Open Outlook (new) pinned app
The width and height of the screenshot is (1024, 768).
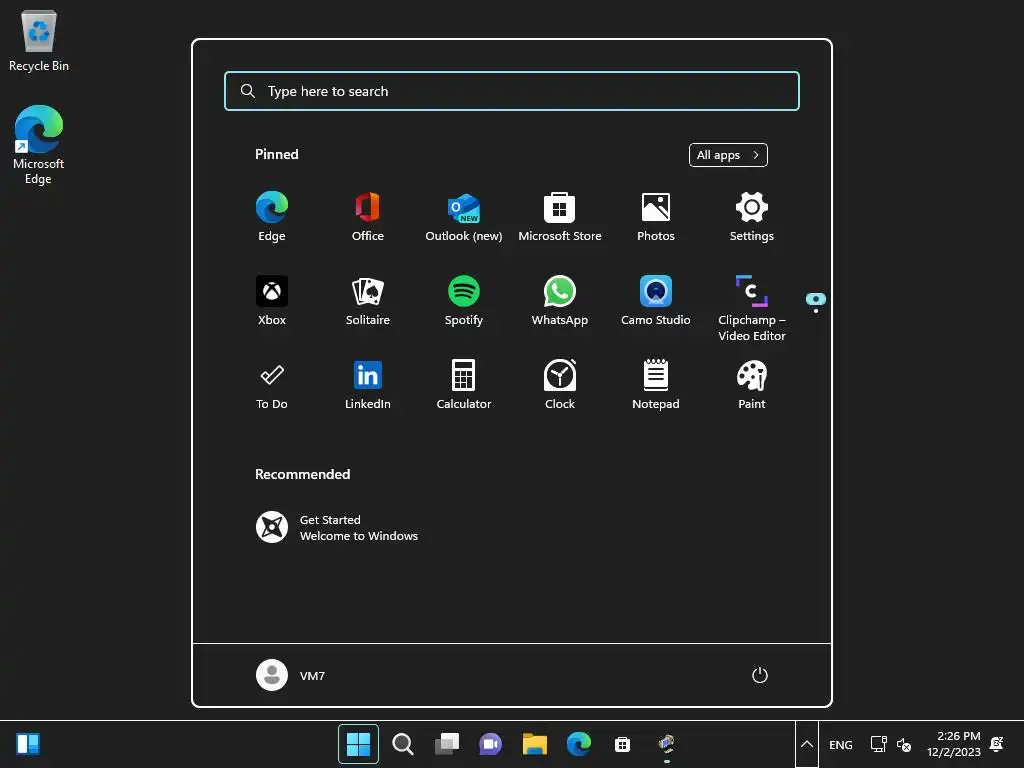(464, 217)
